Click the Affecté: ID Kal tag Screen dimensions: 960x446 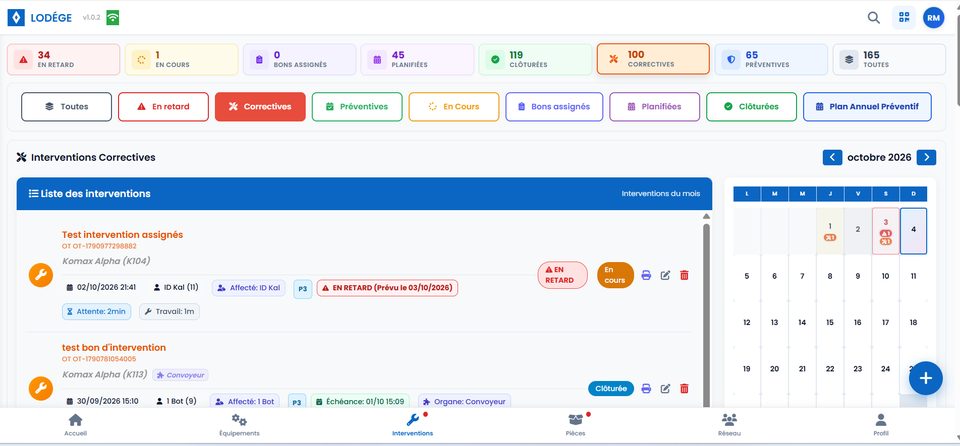coord(249,288)
